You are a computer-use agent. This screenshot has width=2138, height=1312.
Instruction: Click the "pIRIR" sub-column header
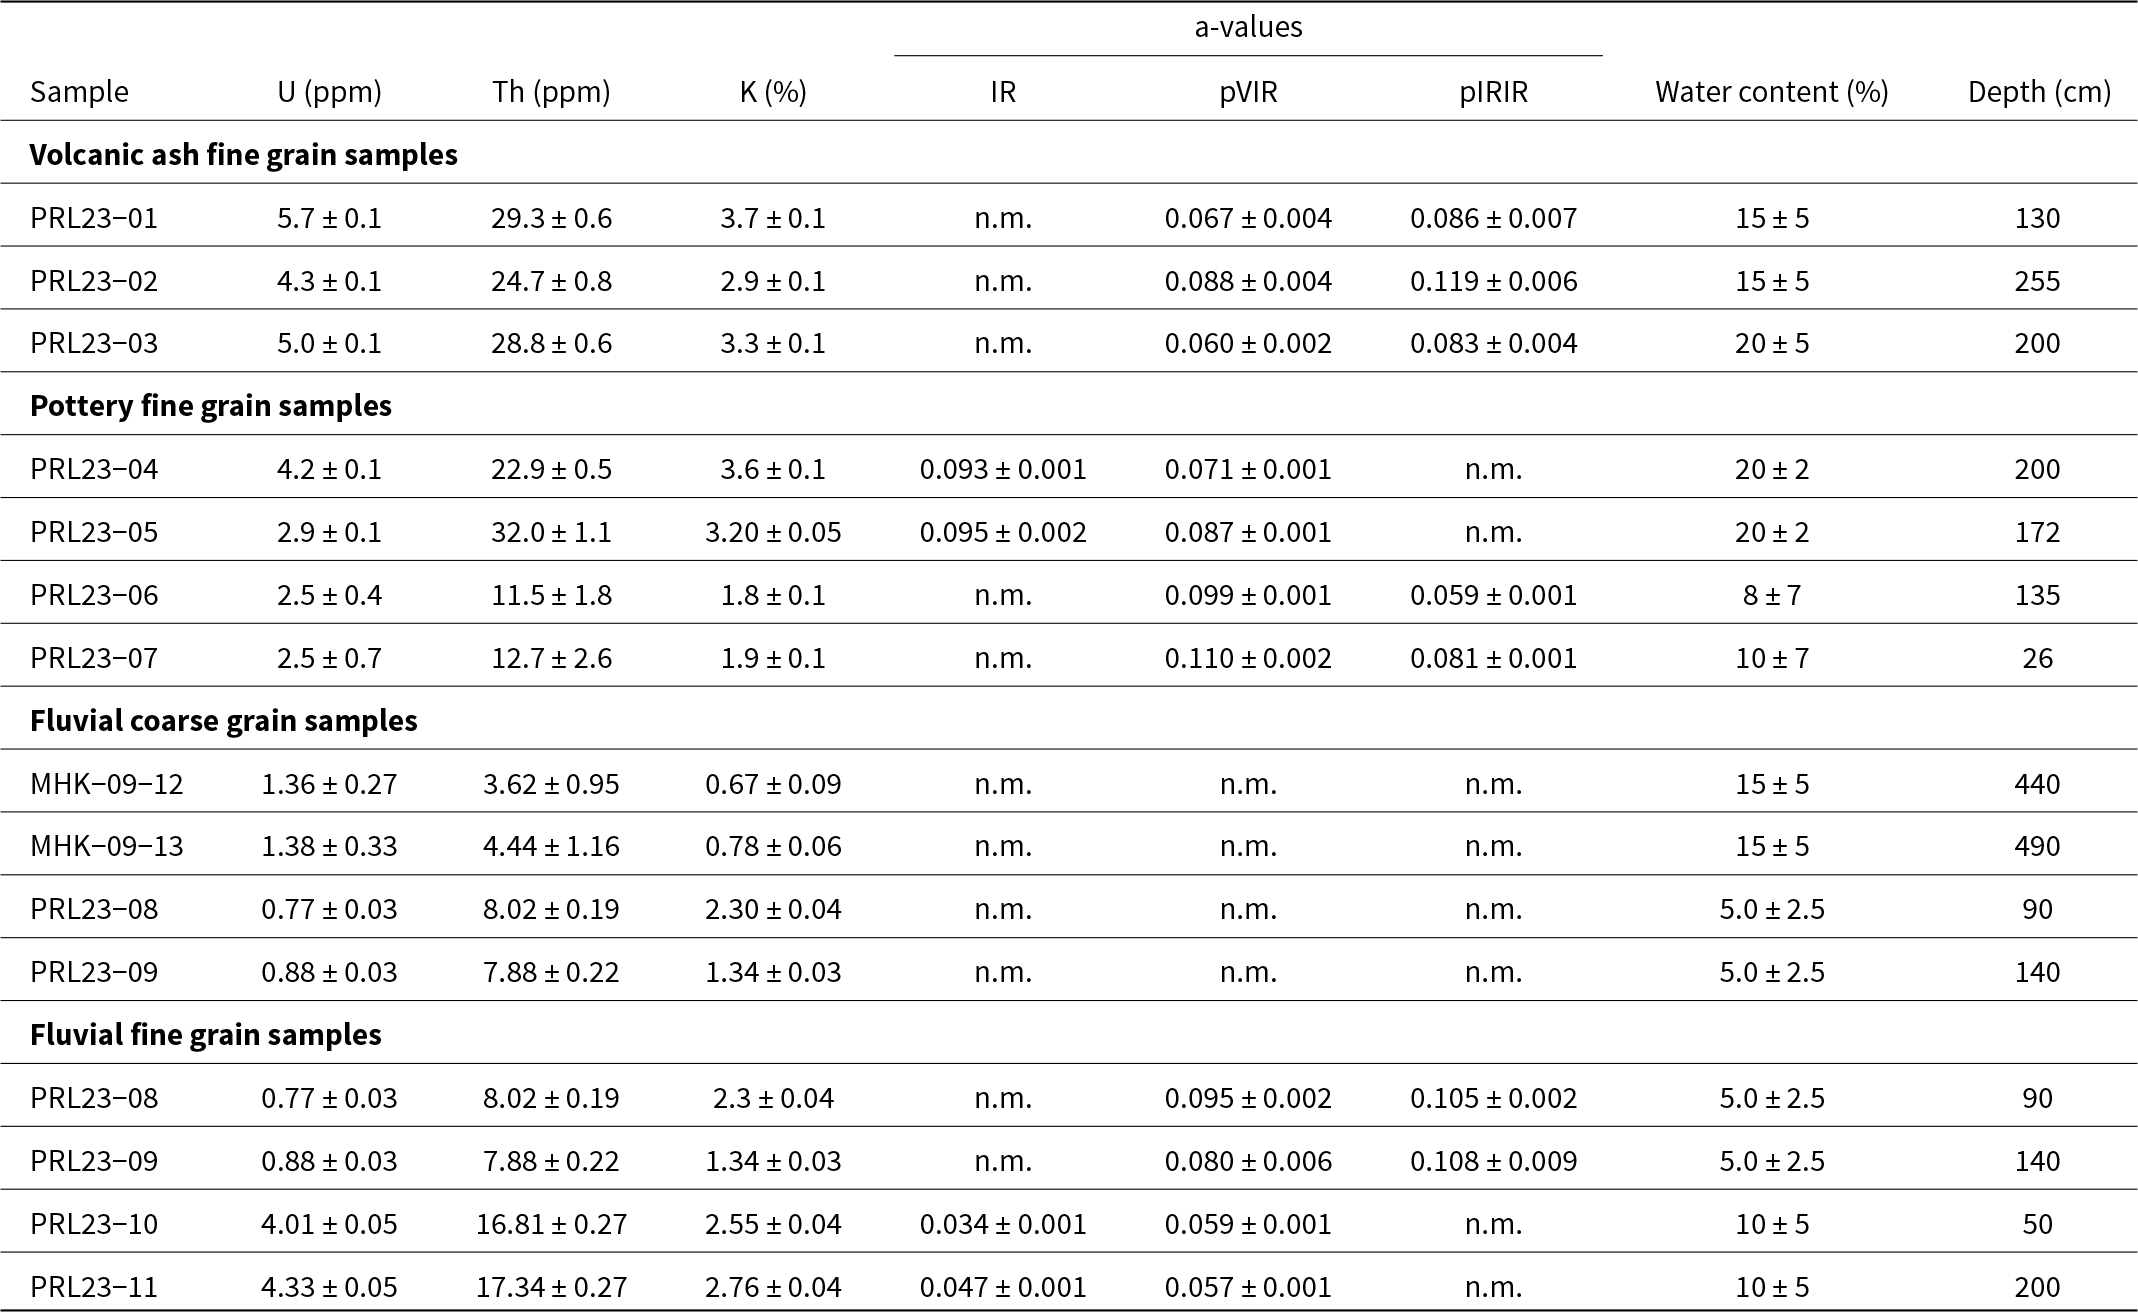[x=1493, y=92]
